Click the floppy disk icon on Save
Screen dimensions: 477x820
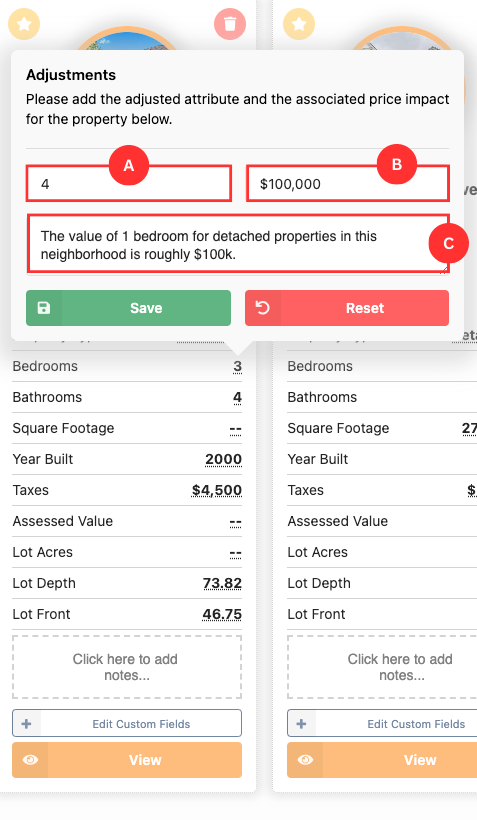[44, 308]
